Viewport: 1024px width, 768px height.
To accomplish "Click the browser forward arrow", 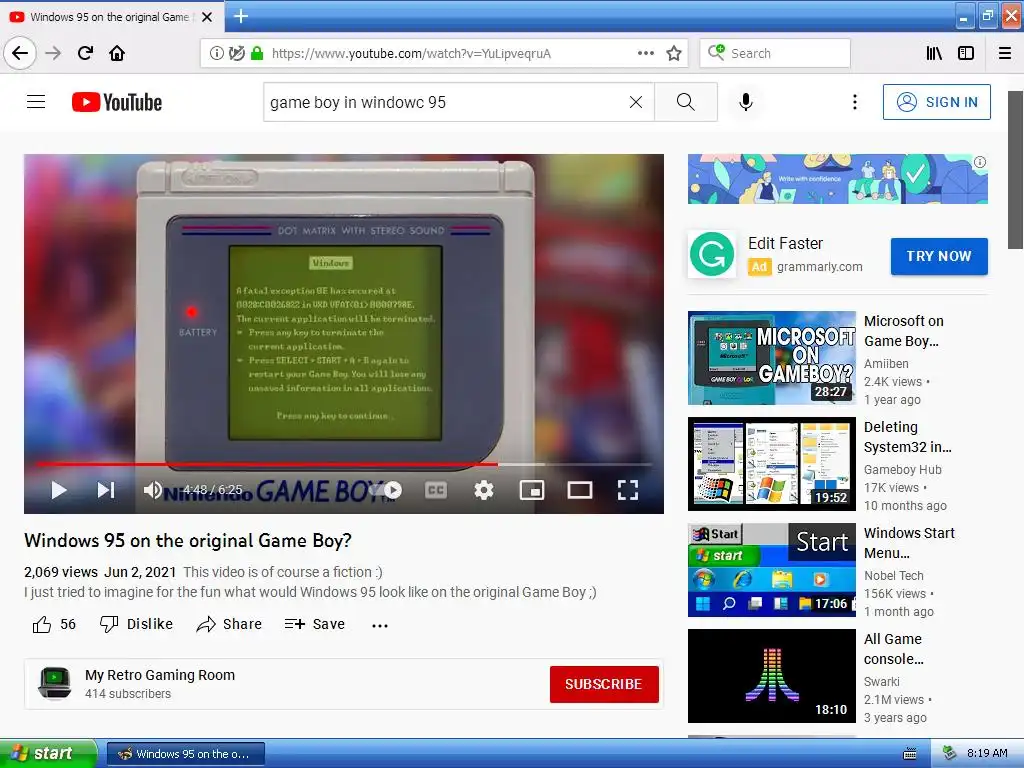I will click(54, 53).
